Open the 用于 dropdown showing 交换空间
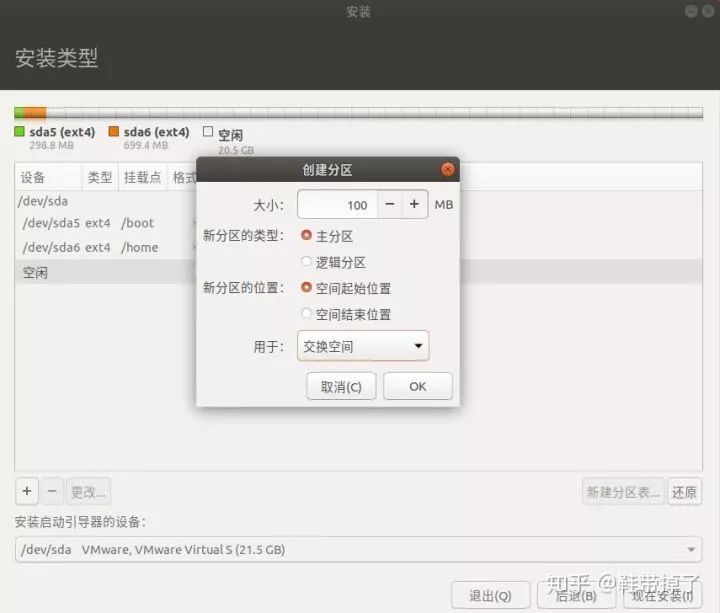Viewport: 720px width, 613px height. [x=363, y=346]
